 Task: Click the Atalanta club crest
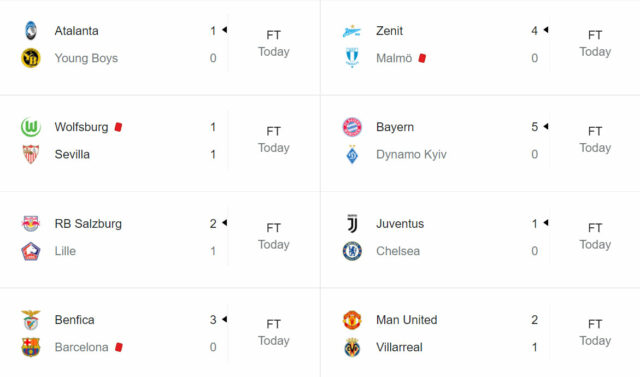pyautogui.click(x=31, y=31)
